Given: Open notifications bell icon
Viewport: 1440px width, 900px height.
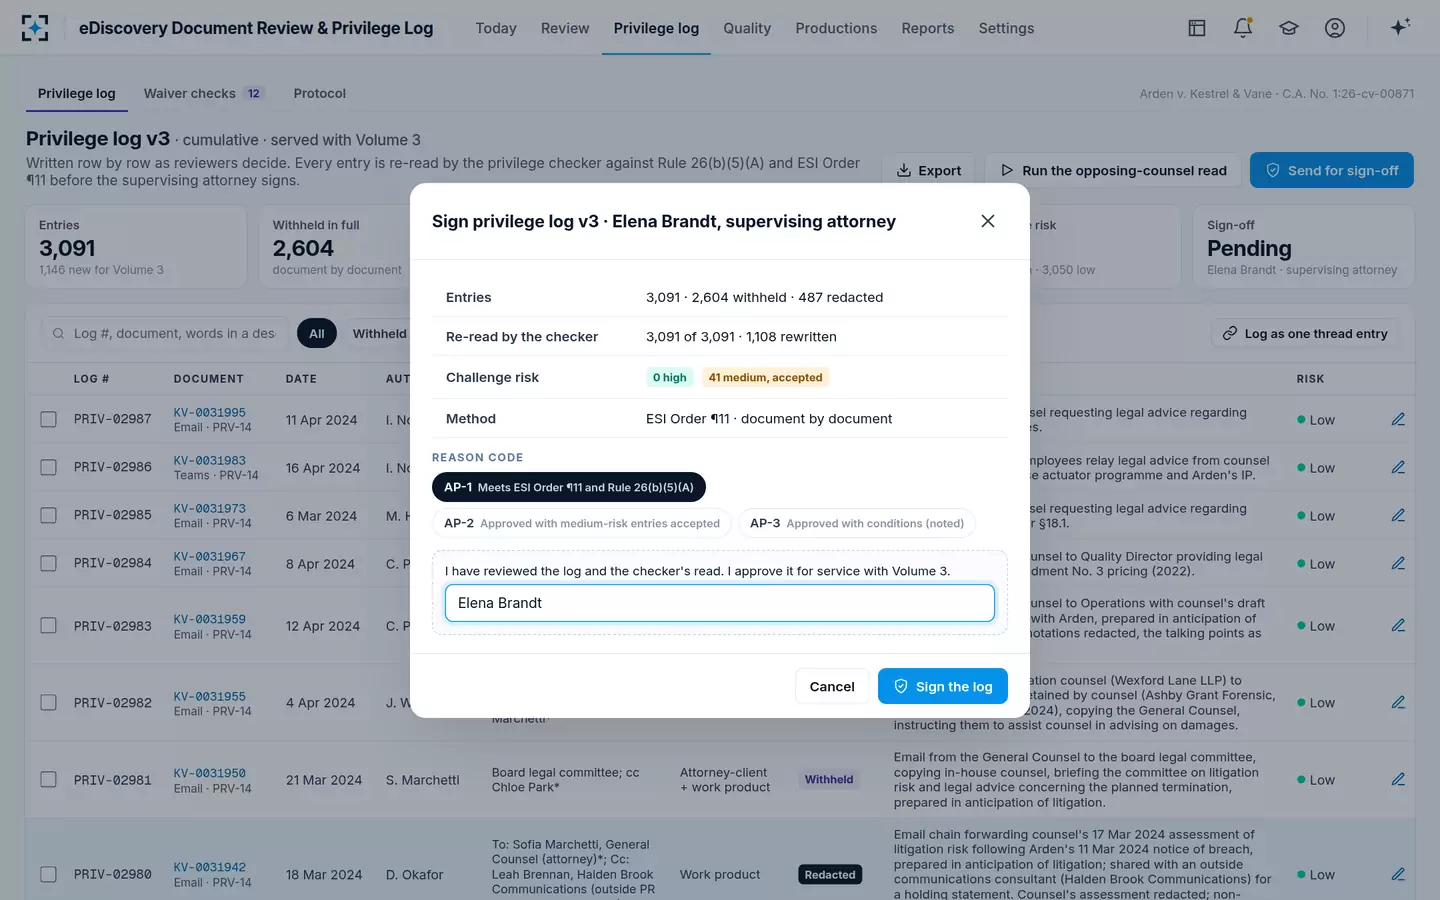Looking at the screenshot, I should click(x=1243, y=28).
